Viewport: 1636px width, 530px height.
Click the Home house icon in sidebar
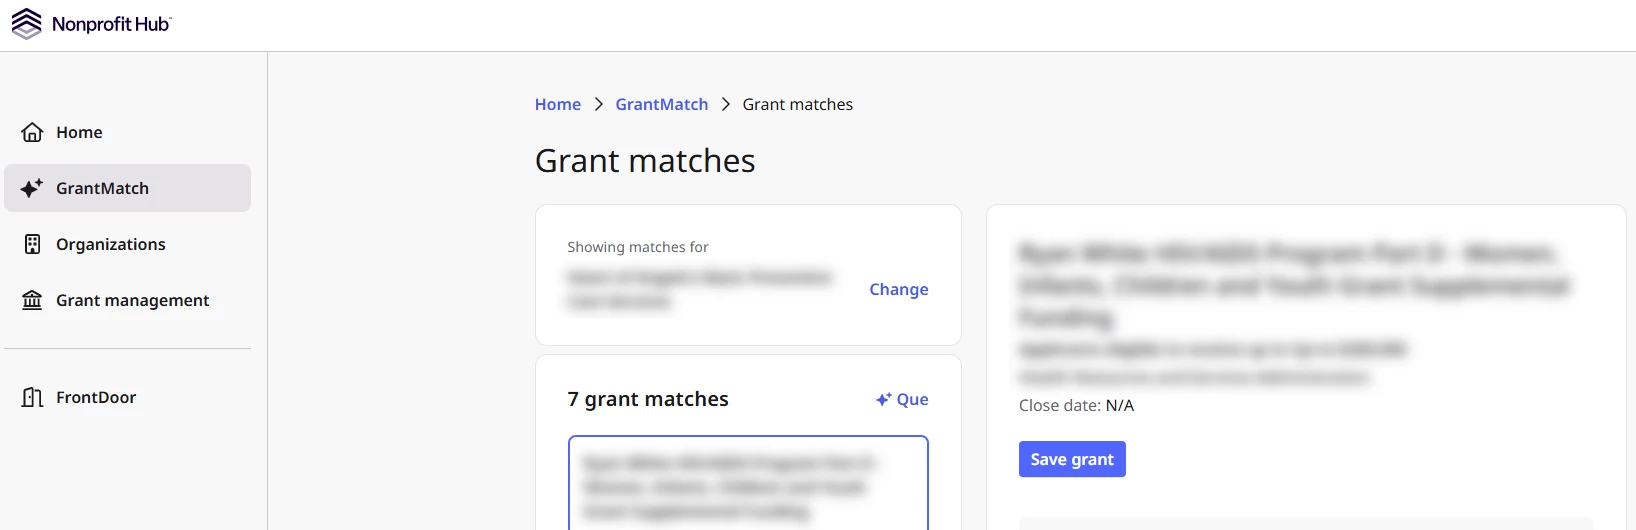tap(32, 132)
